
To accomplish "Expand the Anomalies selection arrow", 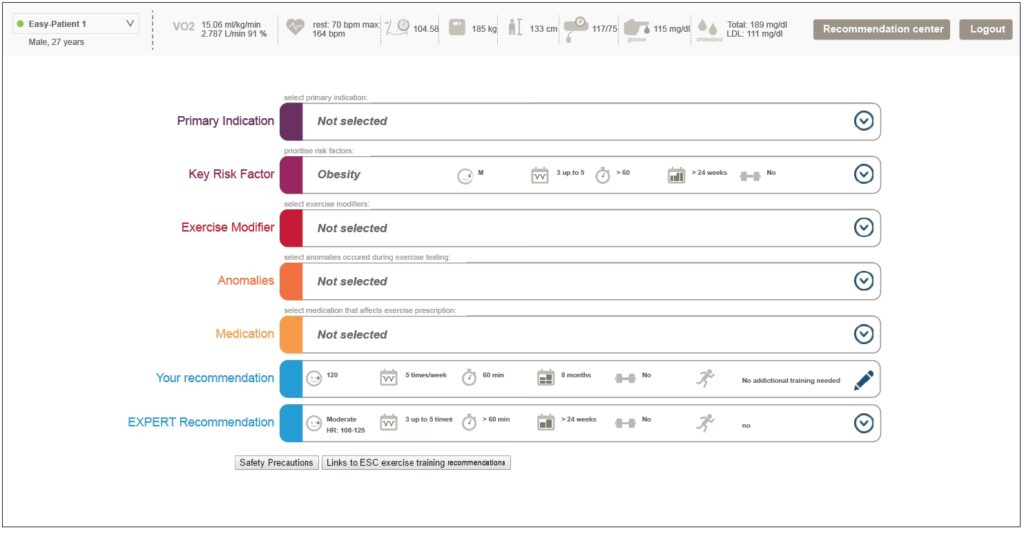I will [864, 281].
